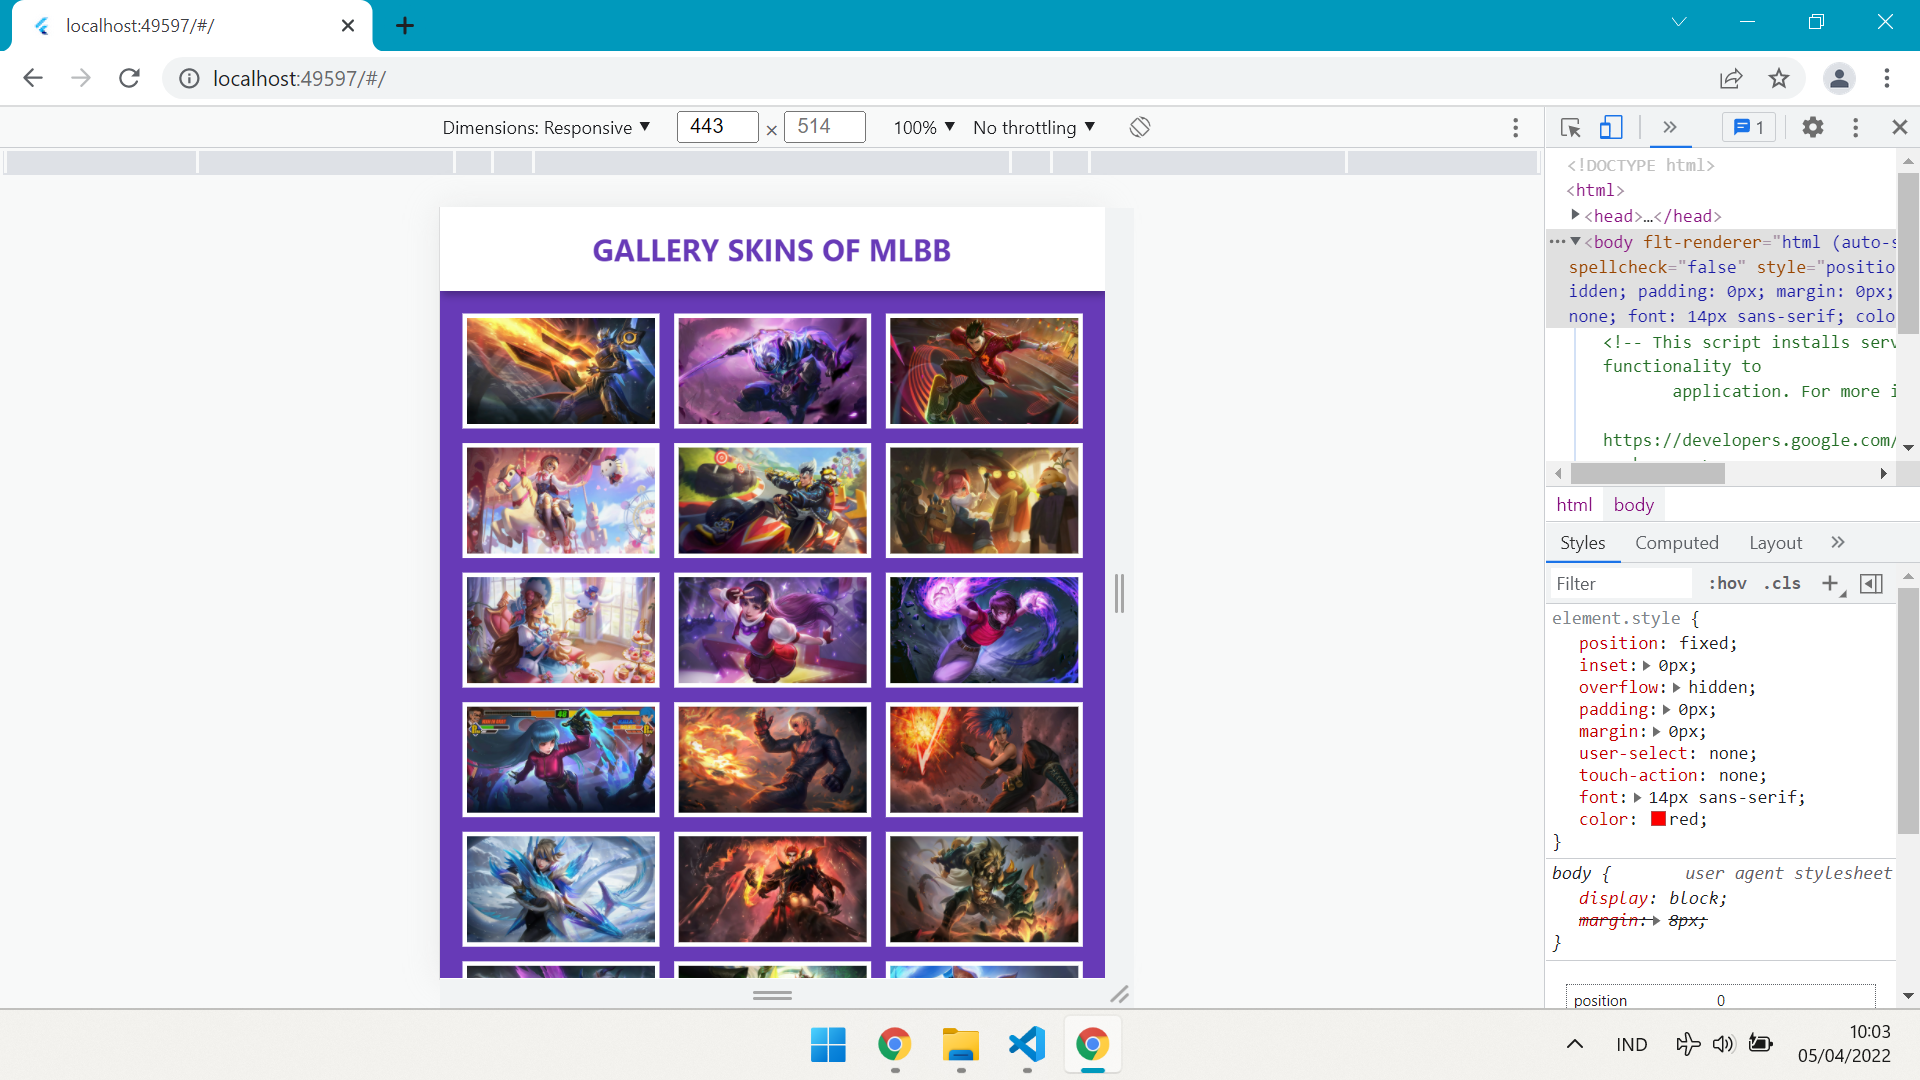Click the computed styles sidebar icon
This screenshot has height=1080, width=1920.
coord(1871,583)
